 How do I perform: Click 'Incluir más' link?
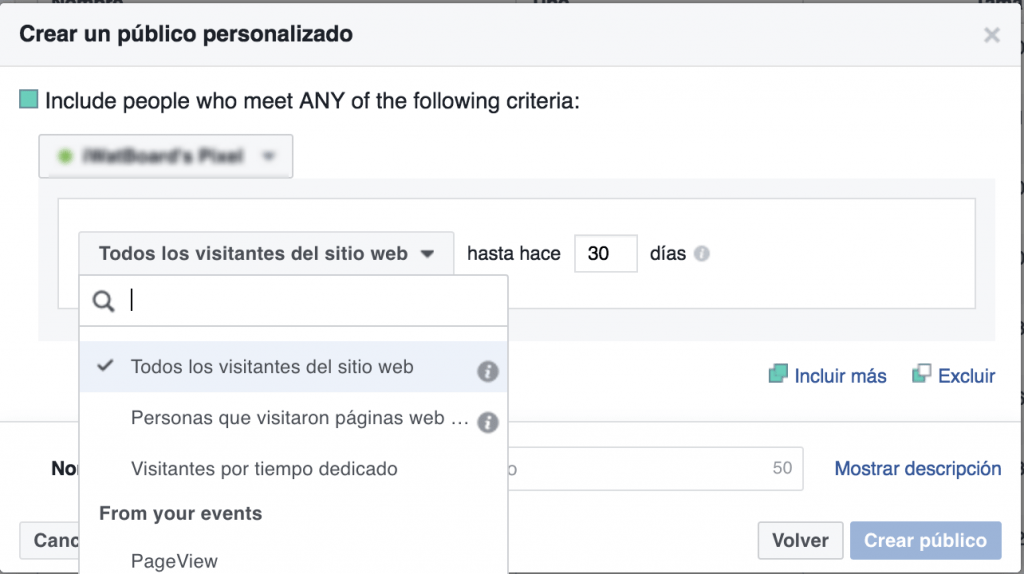828,375
